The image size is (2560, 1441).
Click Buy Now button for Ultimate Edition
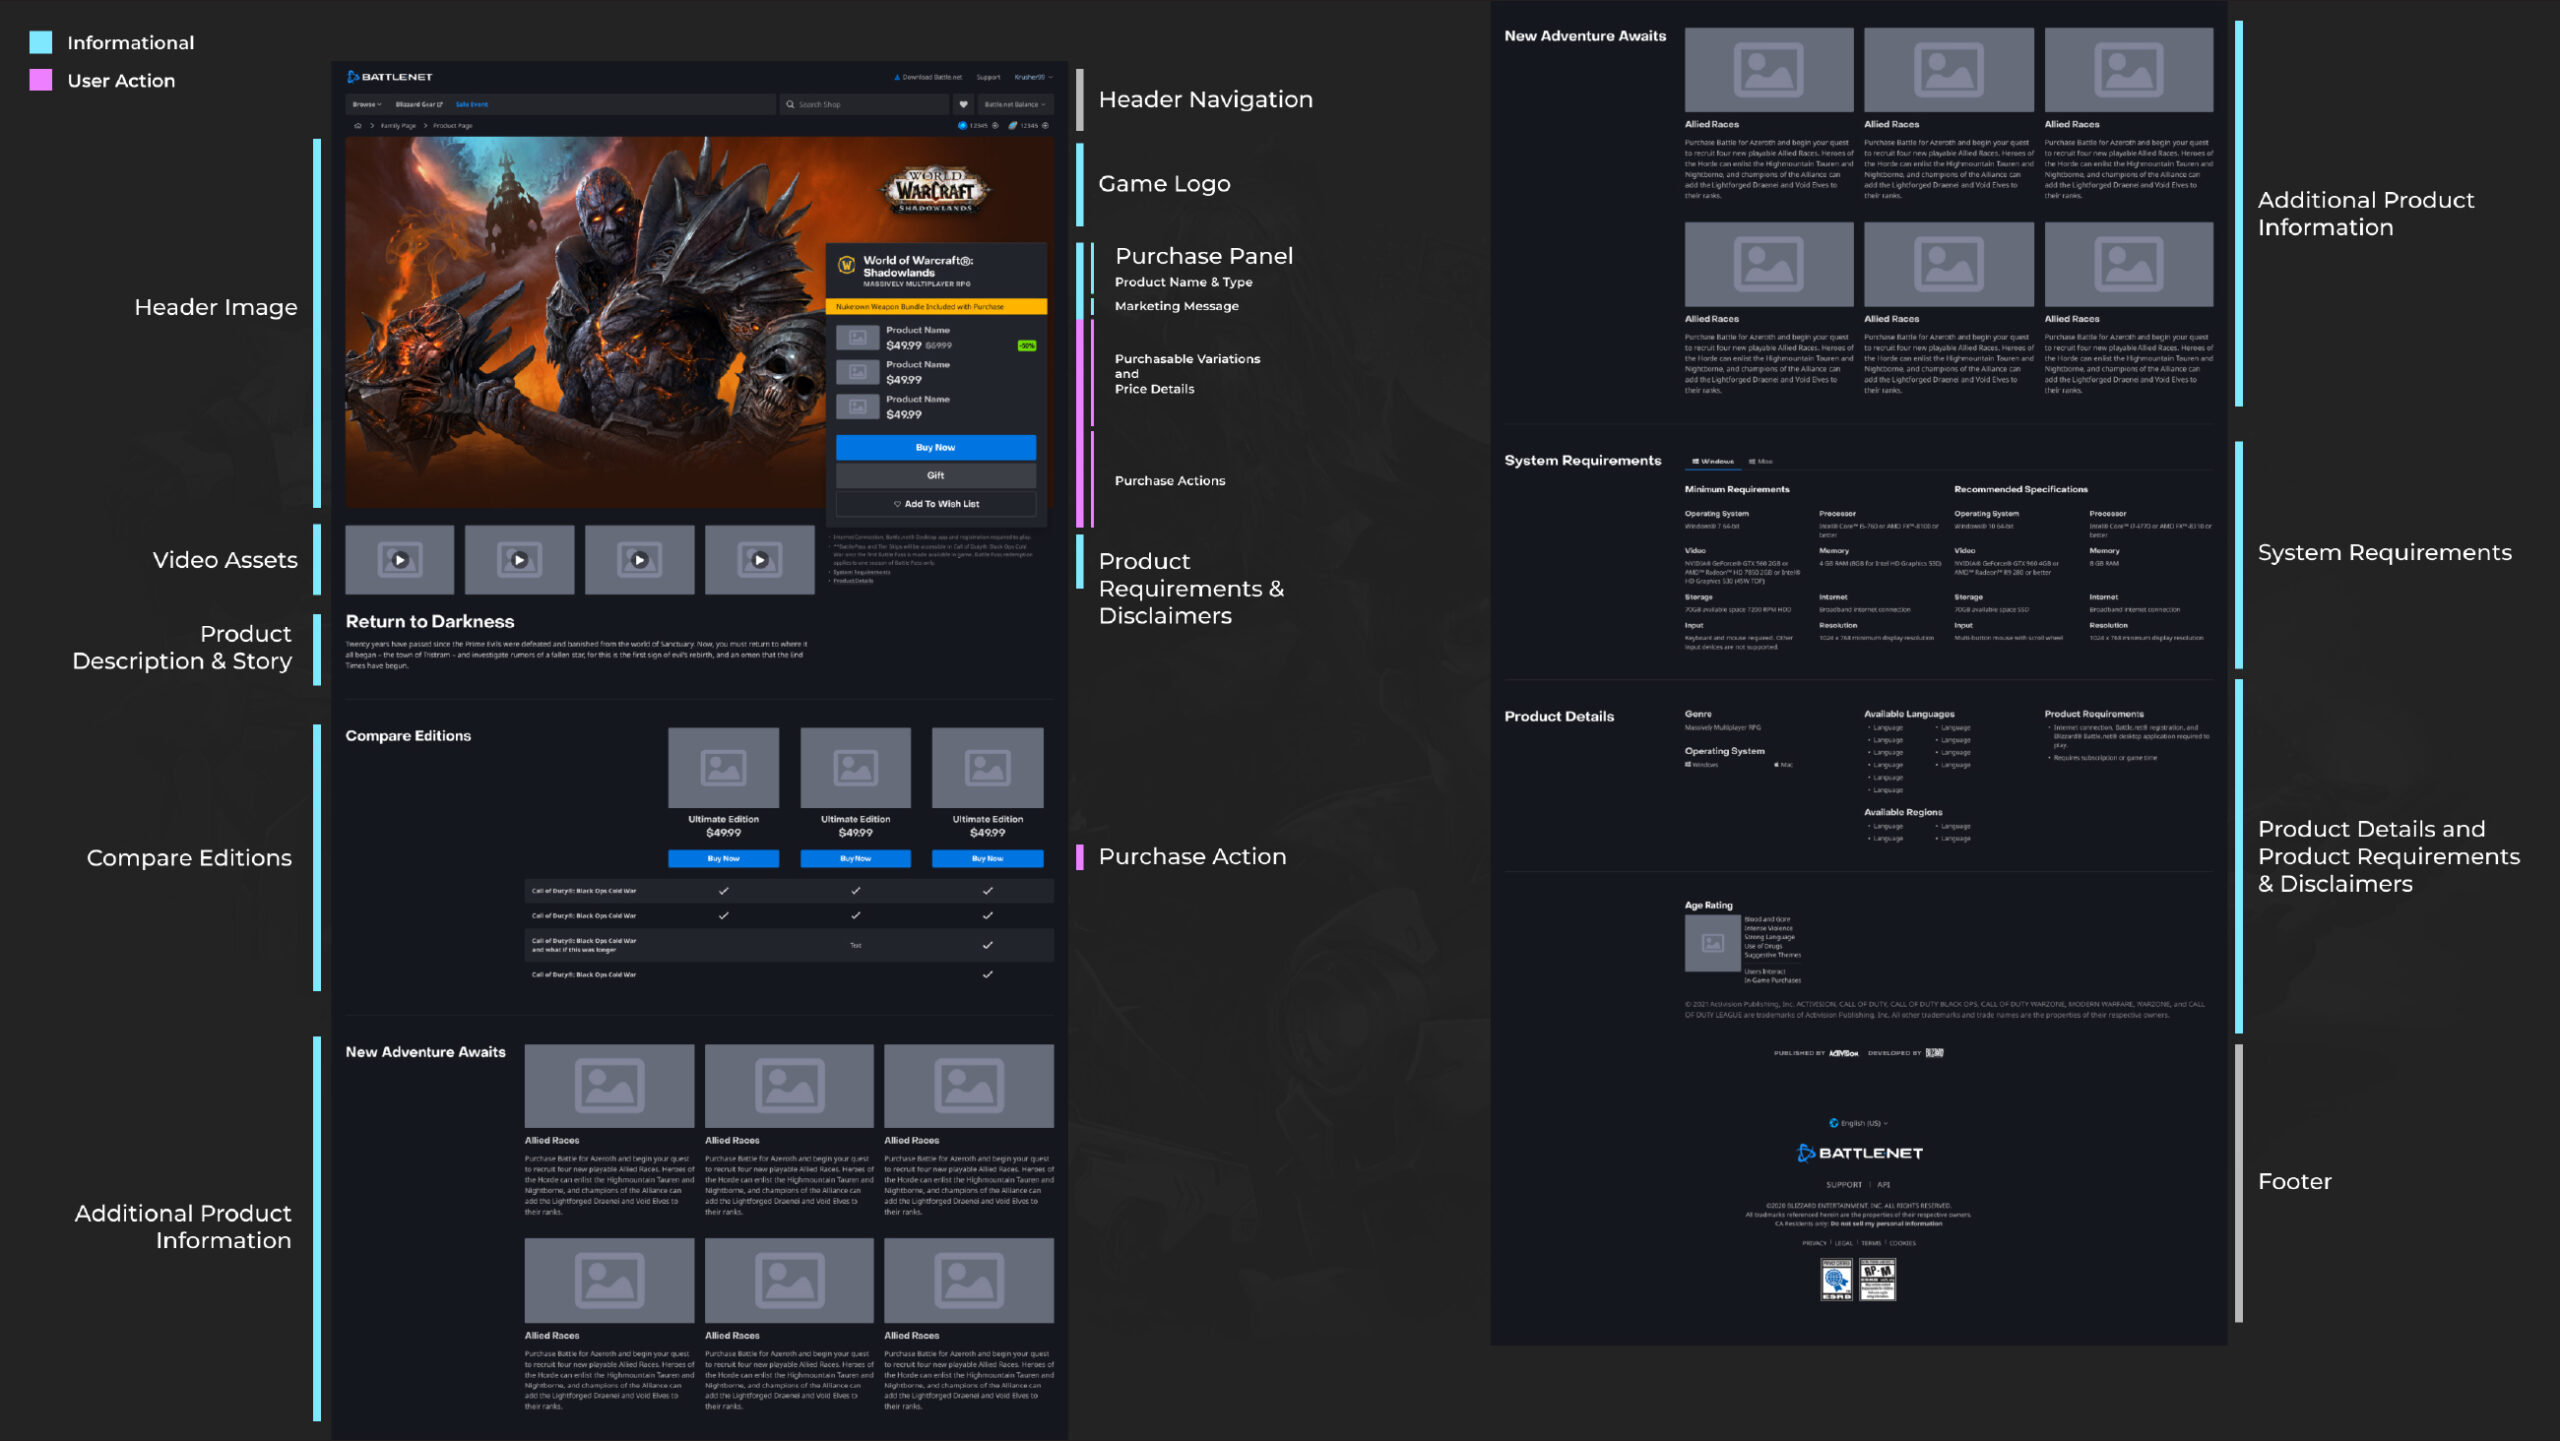pyautogui.click(x=723, y=856)
